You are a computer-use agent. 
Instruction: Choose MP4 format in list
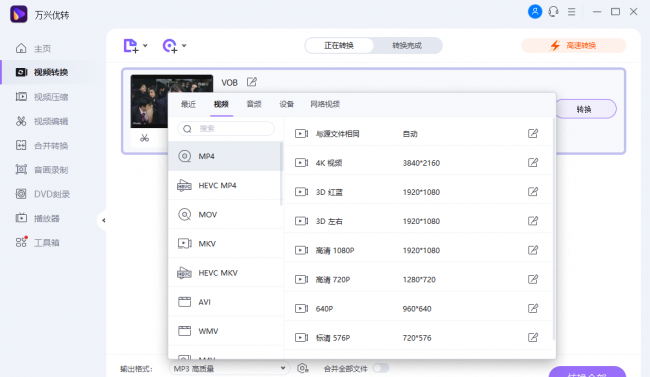[x=225, y=156]
